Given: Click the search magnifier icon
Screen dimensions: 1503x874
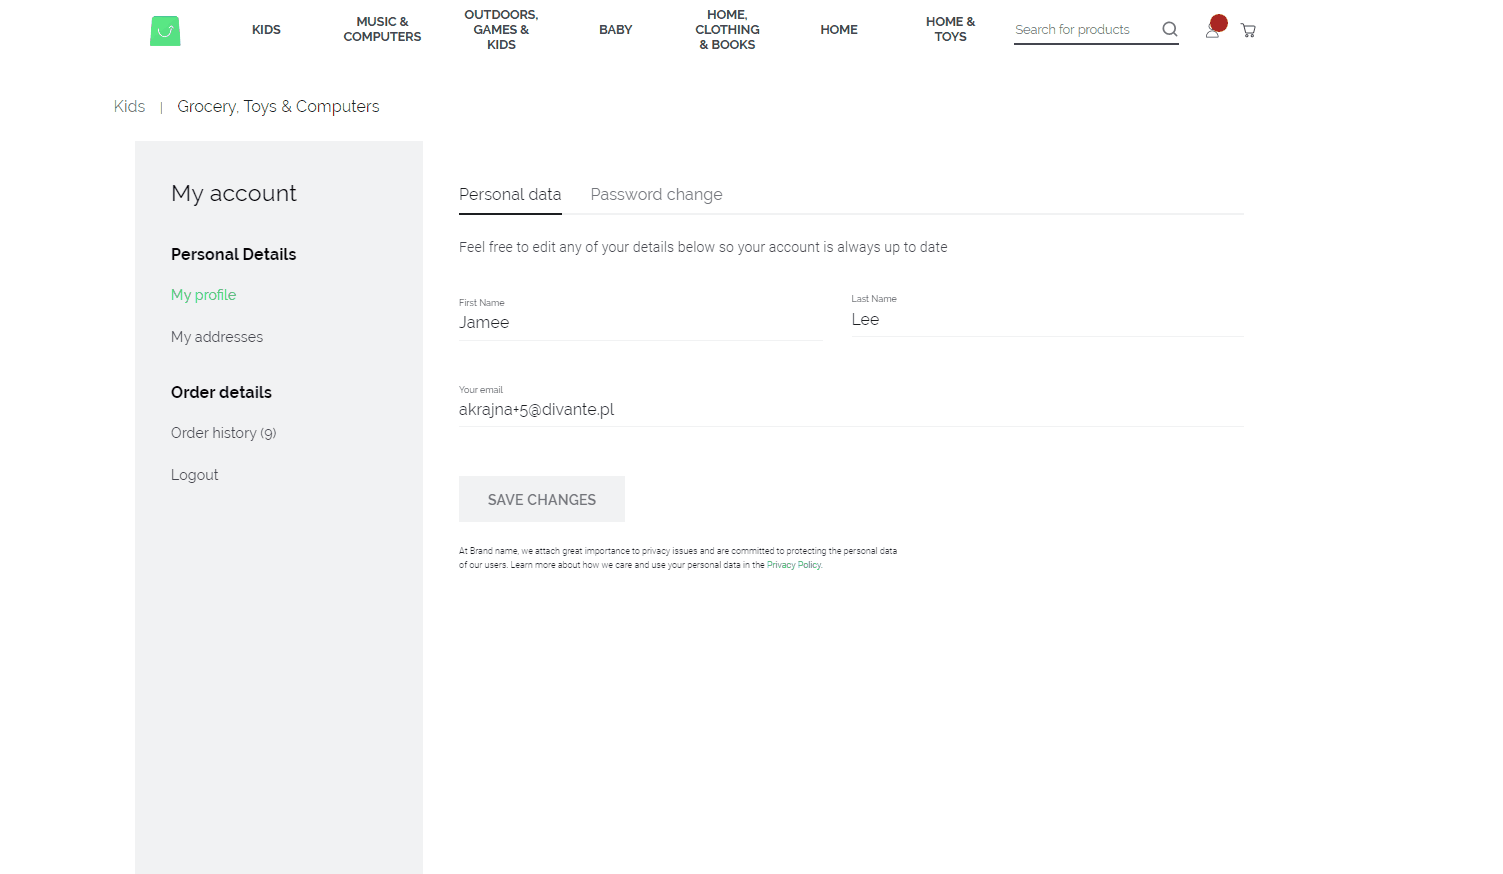Looking at the screenshot, I should pyautogui.click(x=1169, y=30).
